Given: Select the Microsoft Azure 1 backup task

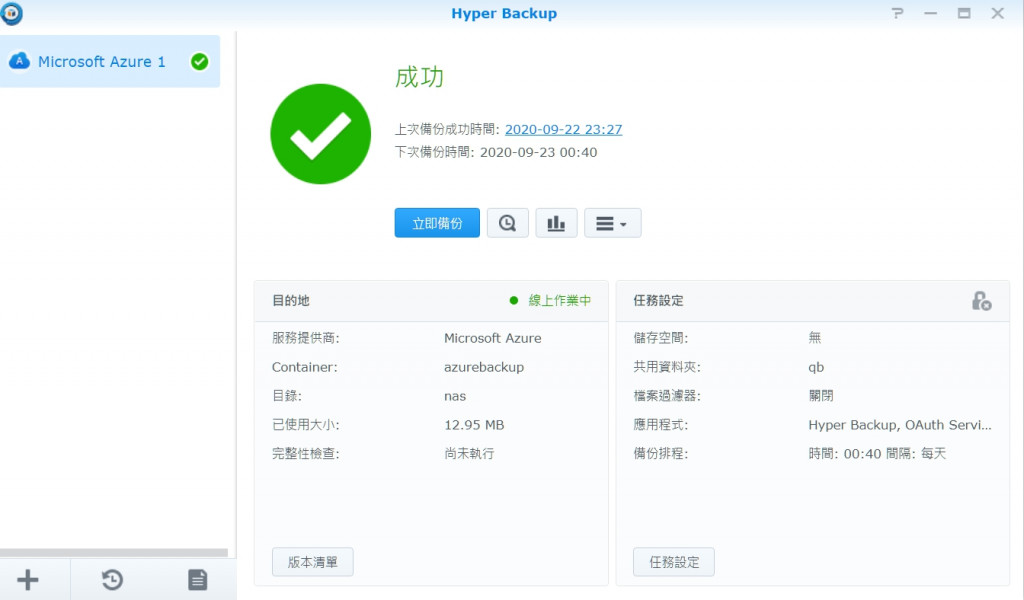Looking at the screenshot, I should (x=110, y=61).
